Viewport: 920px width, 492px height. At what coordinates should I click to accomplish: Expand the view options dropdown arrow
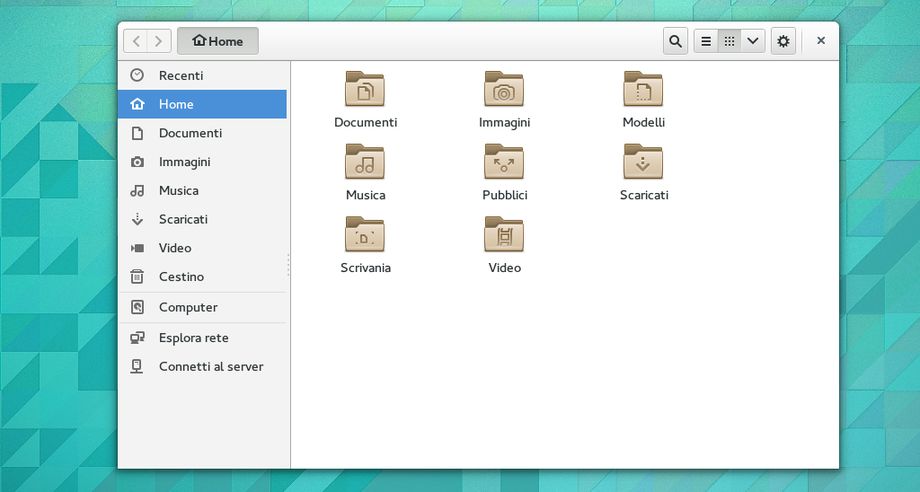pos(753,41)
